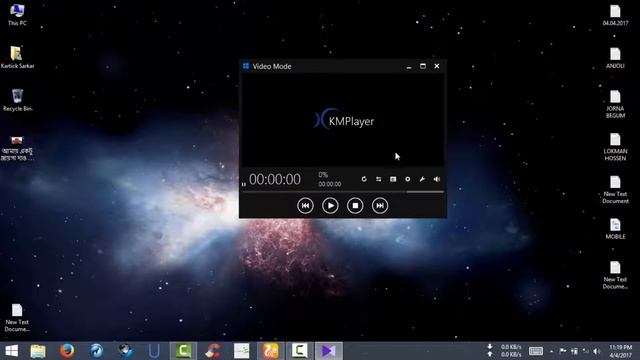
Task: Open the orange UC Browser taskbar icon
Action: [270, 351]
